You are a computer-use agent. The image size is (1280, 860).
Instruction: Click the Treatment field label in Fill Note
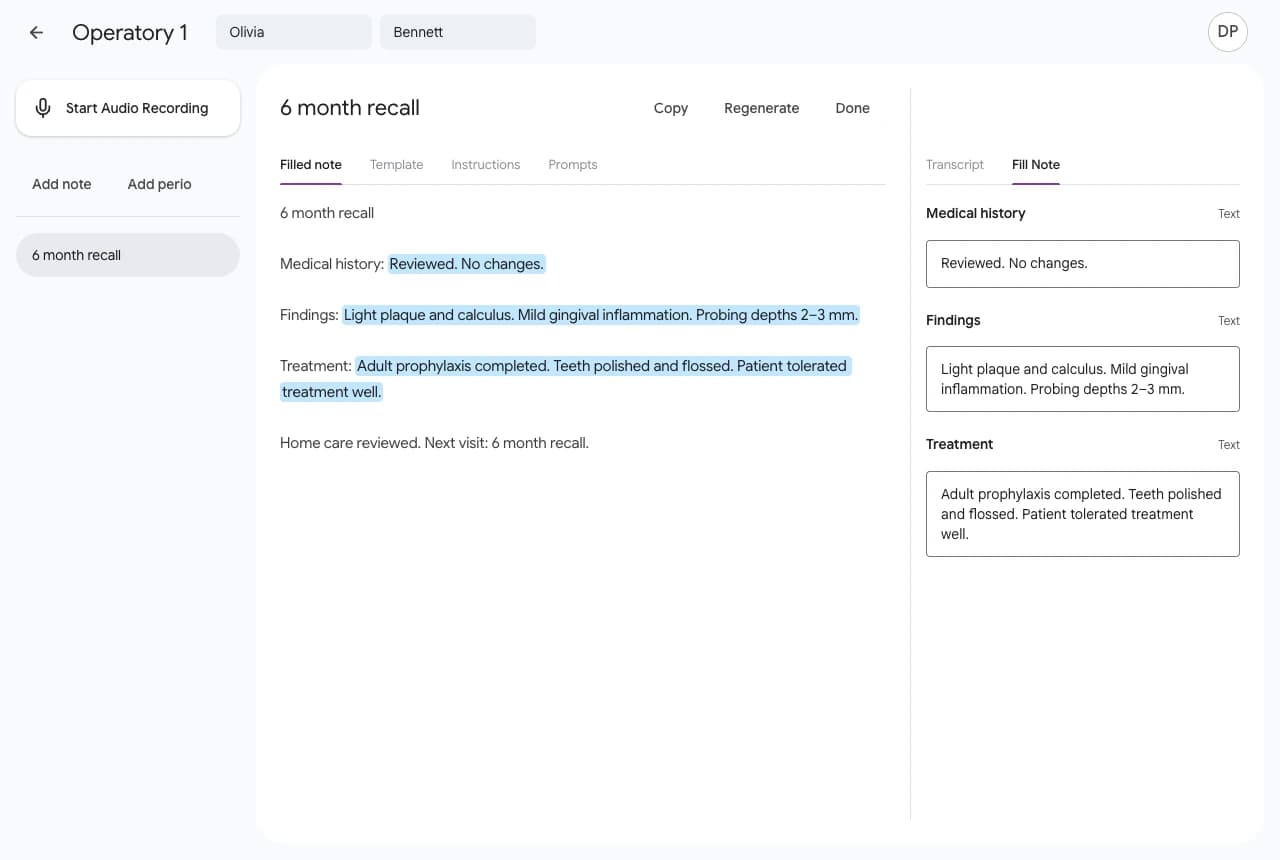(960, 444)
